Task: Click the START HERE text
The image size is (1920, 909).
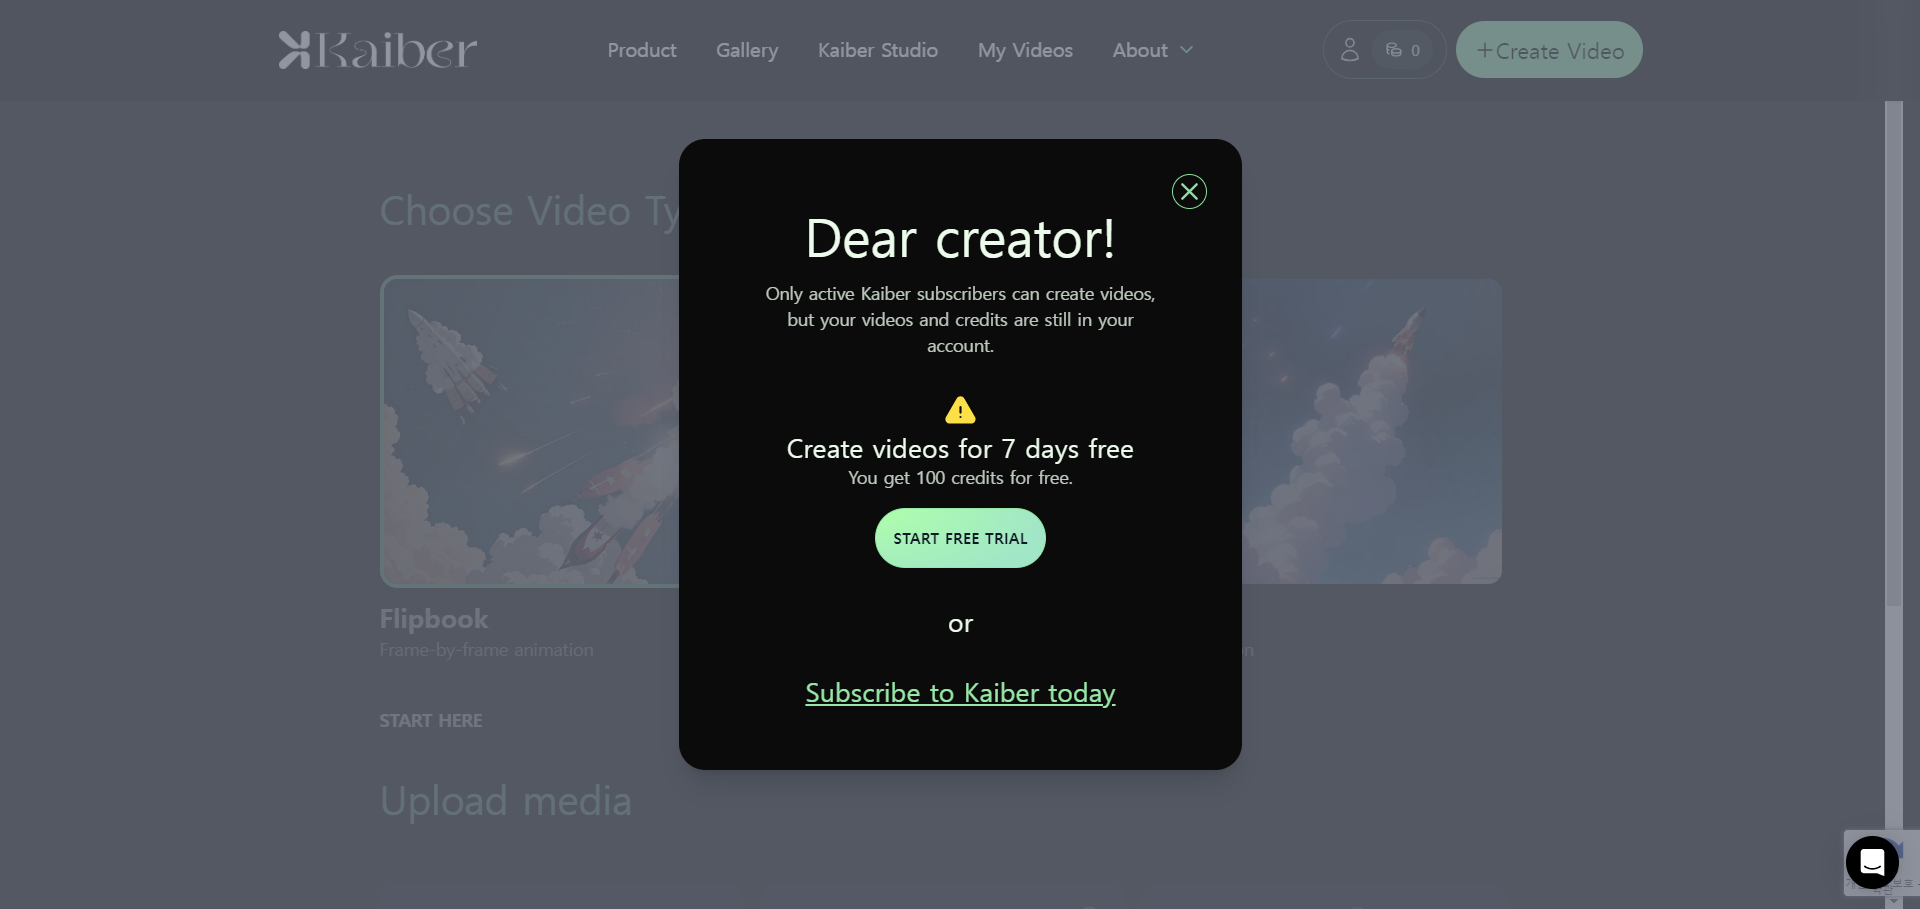Action: pyautogui.click(x=431, y=721)
